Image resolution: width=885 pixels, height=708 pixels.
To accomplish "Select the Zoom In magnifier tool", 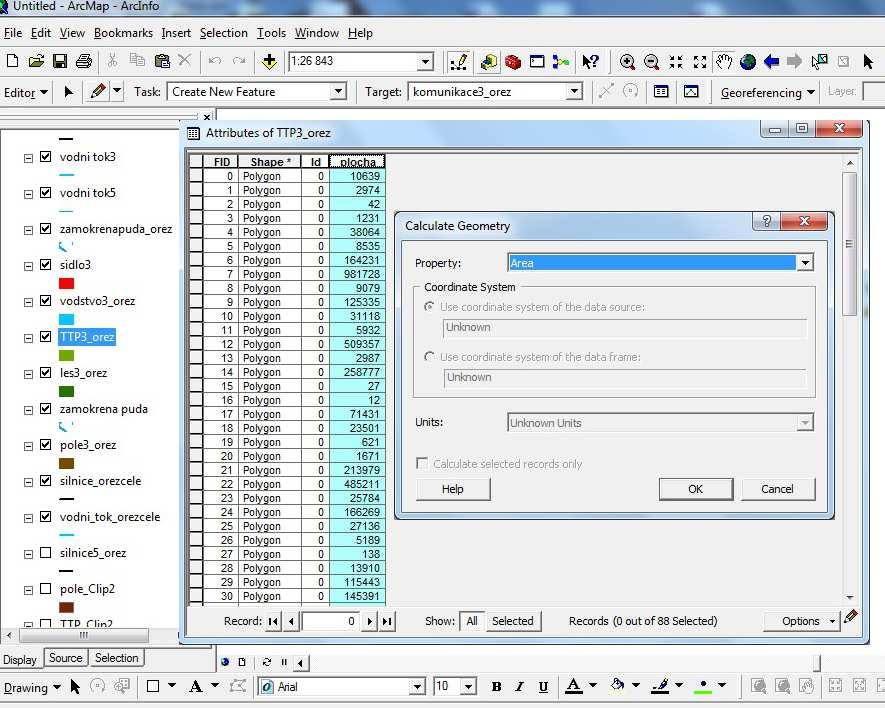I will tap(627, 61).
